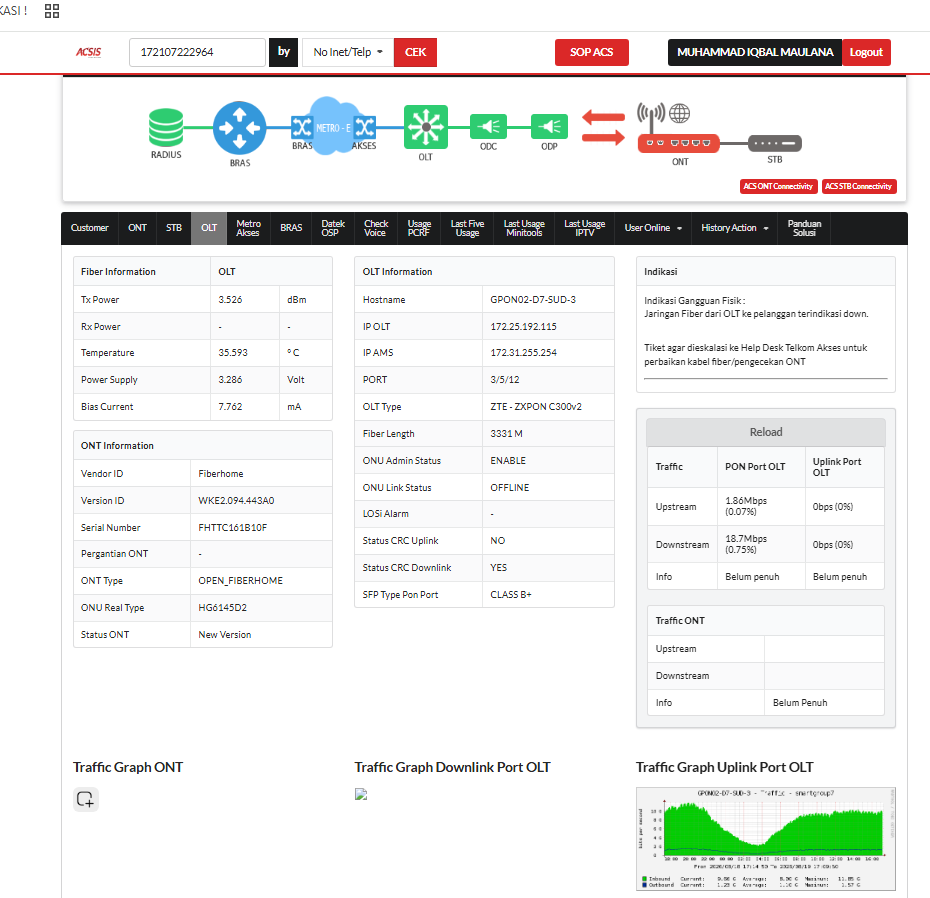Image resolution: width=930 pixels, height=898 pixels.
Task: Click the customer number search field
Action: [x=198, y=52]
